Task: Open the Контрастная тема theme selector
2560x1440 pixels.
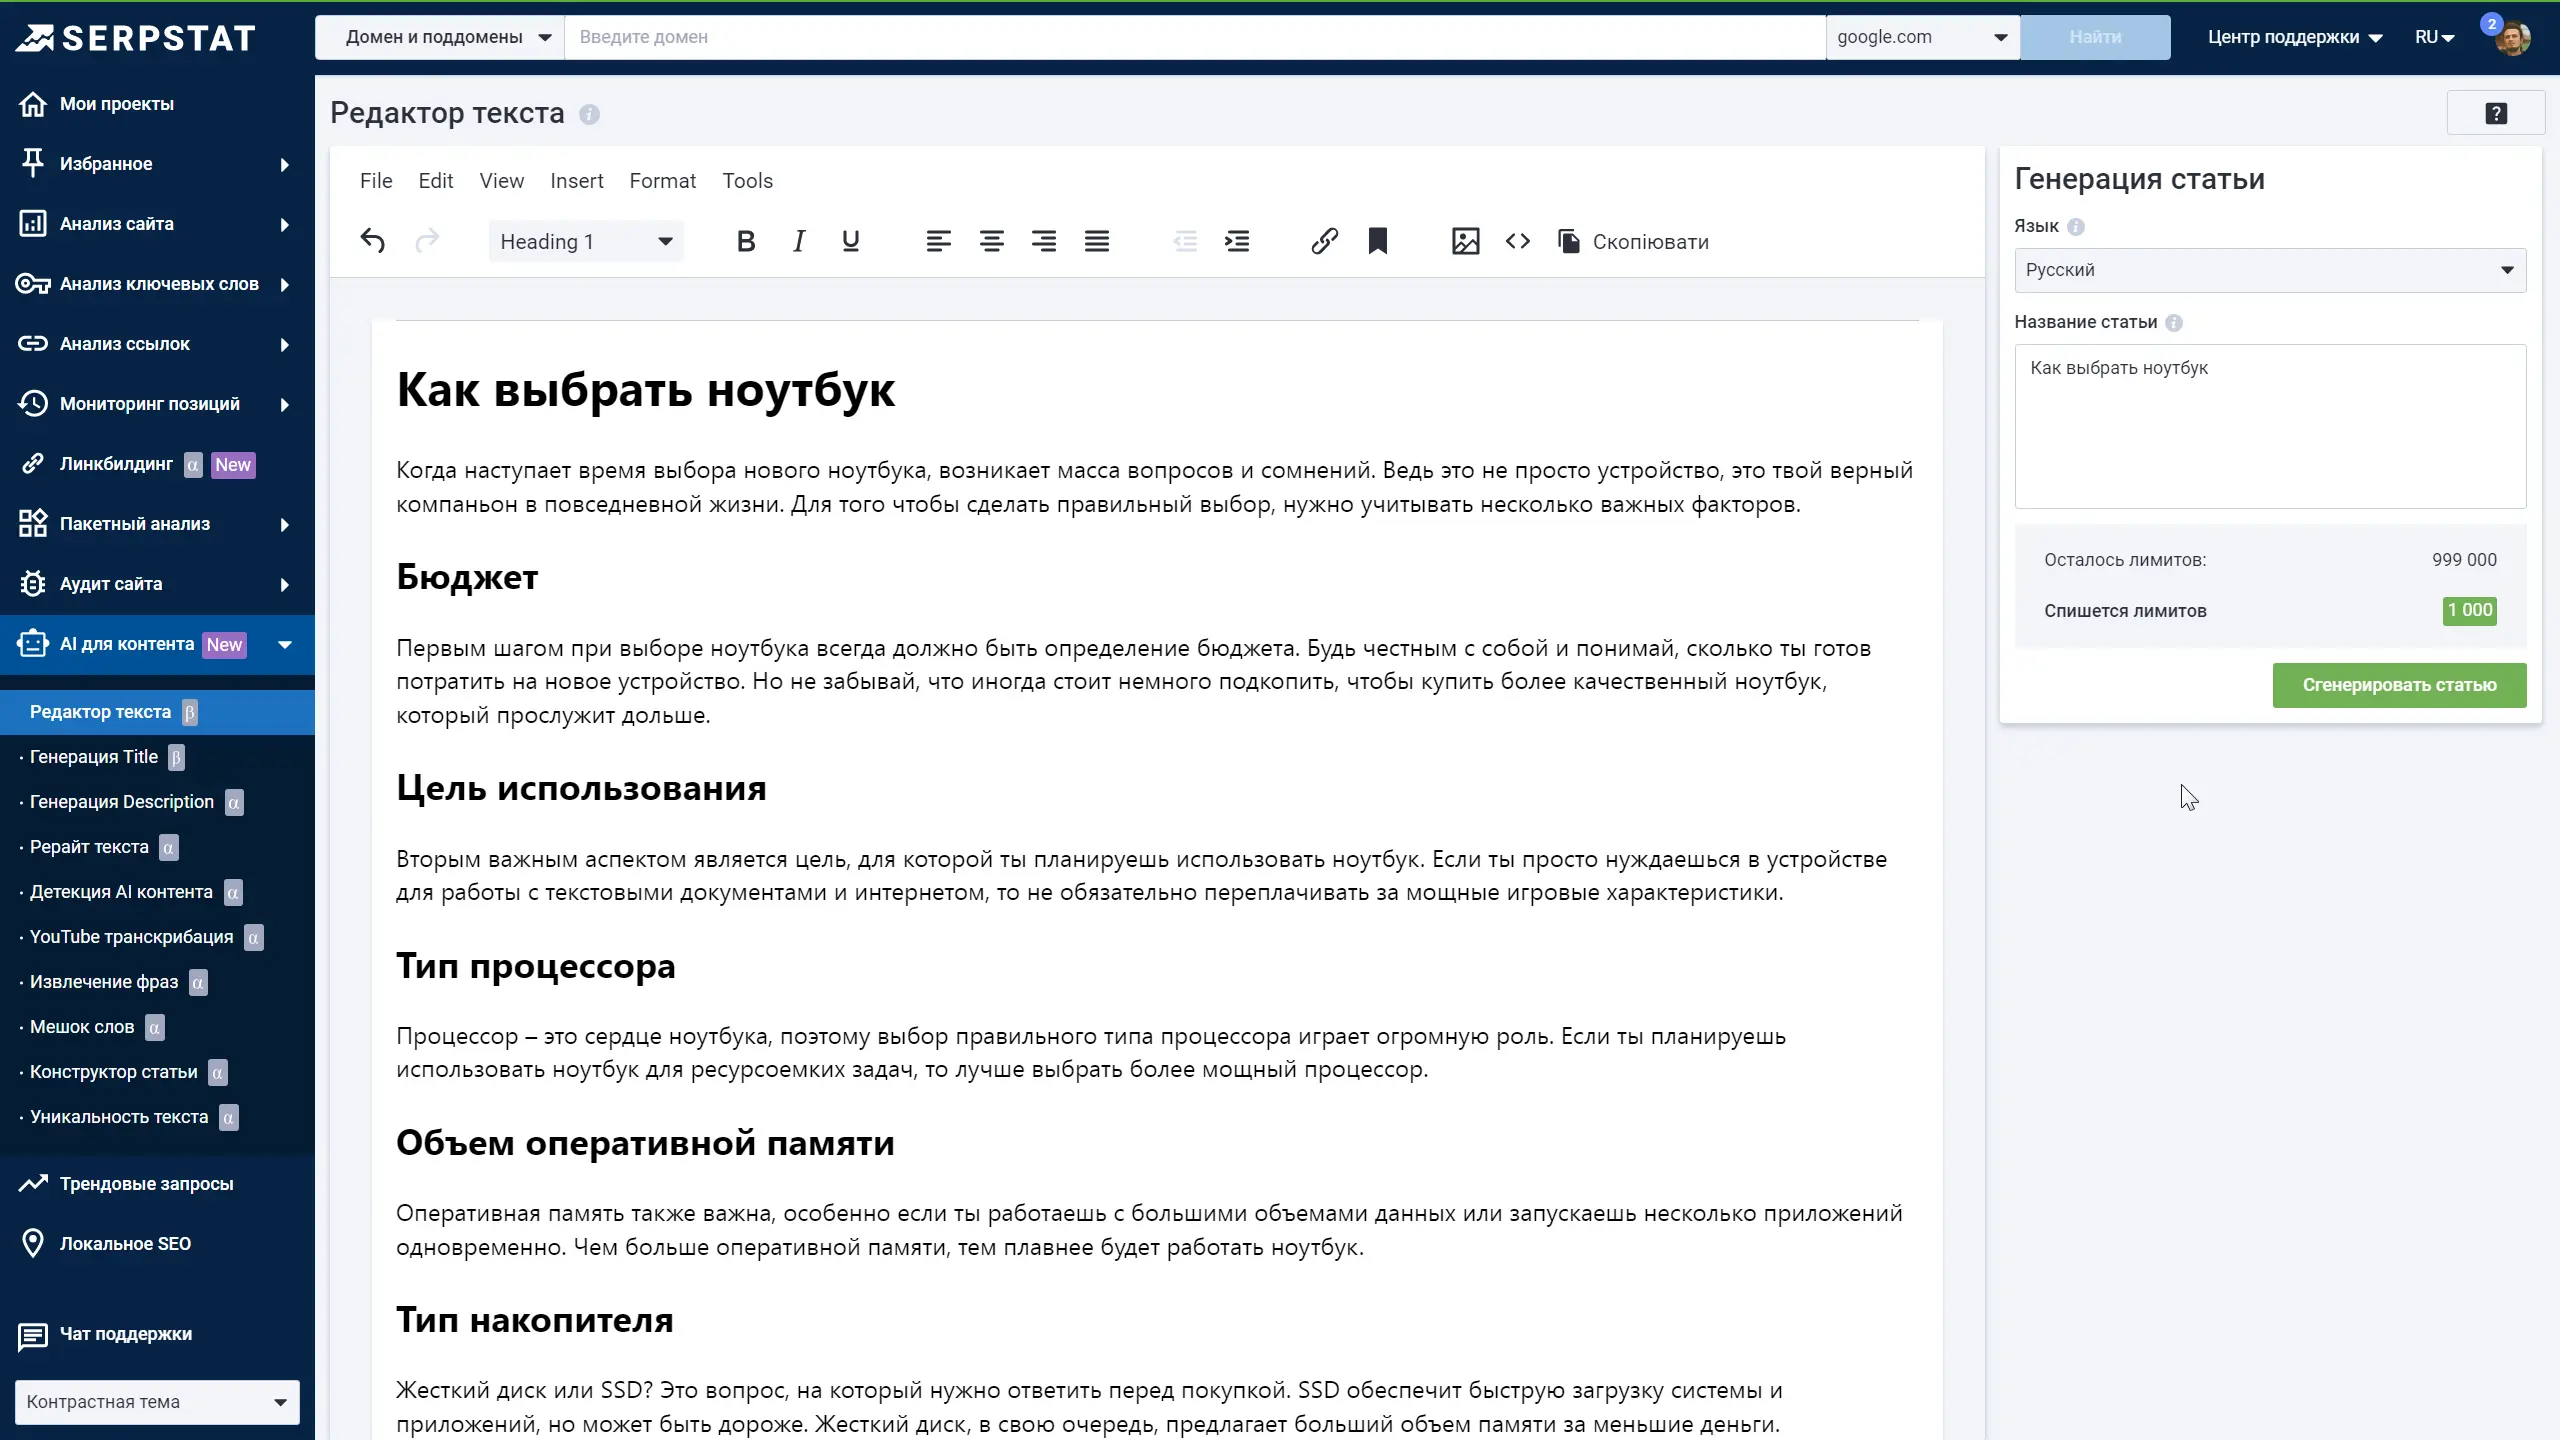Action: [156, 1401]
